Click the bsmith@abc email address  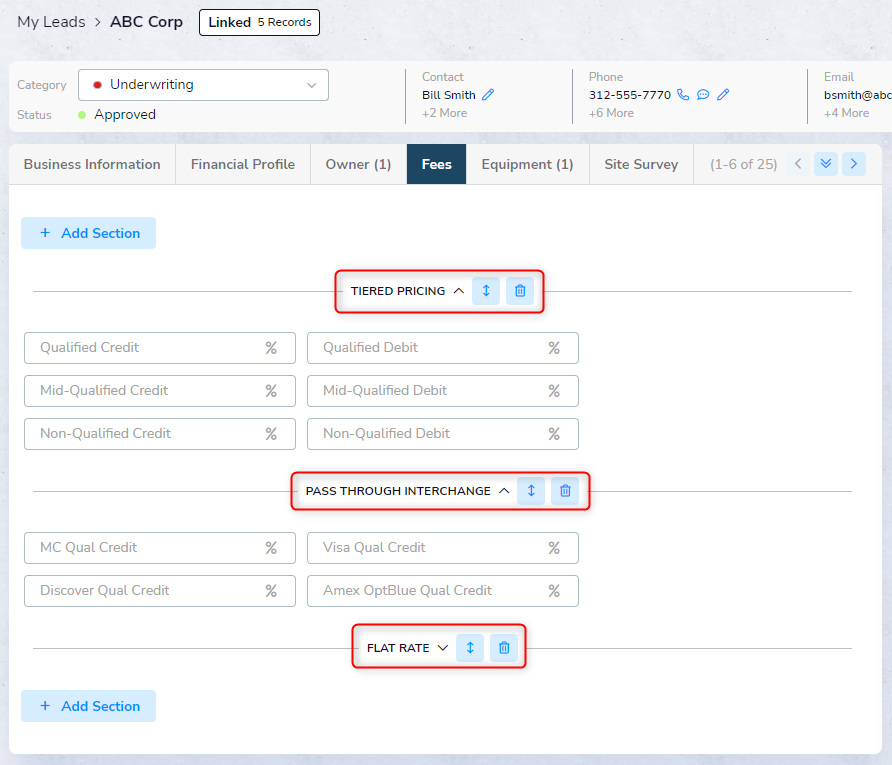[x=857, y=95]
